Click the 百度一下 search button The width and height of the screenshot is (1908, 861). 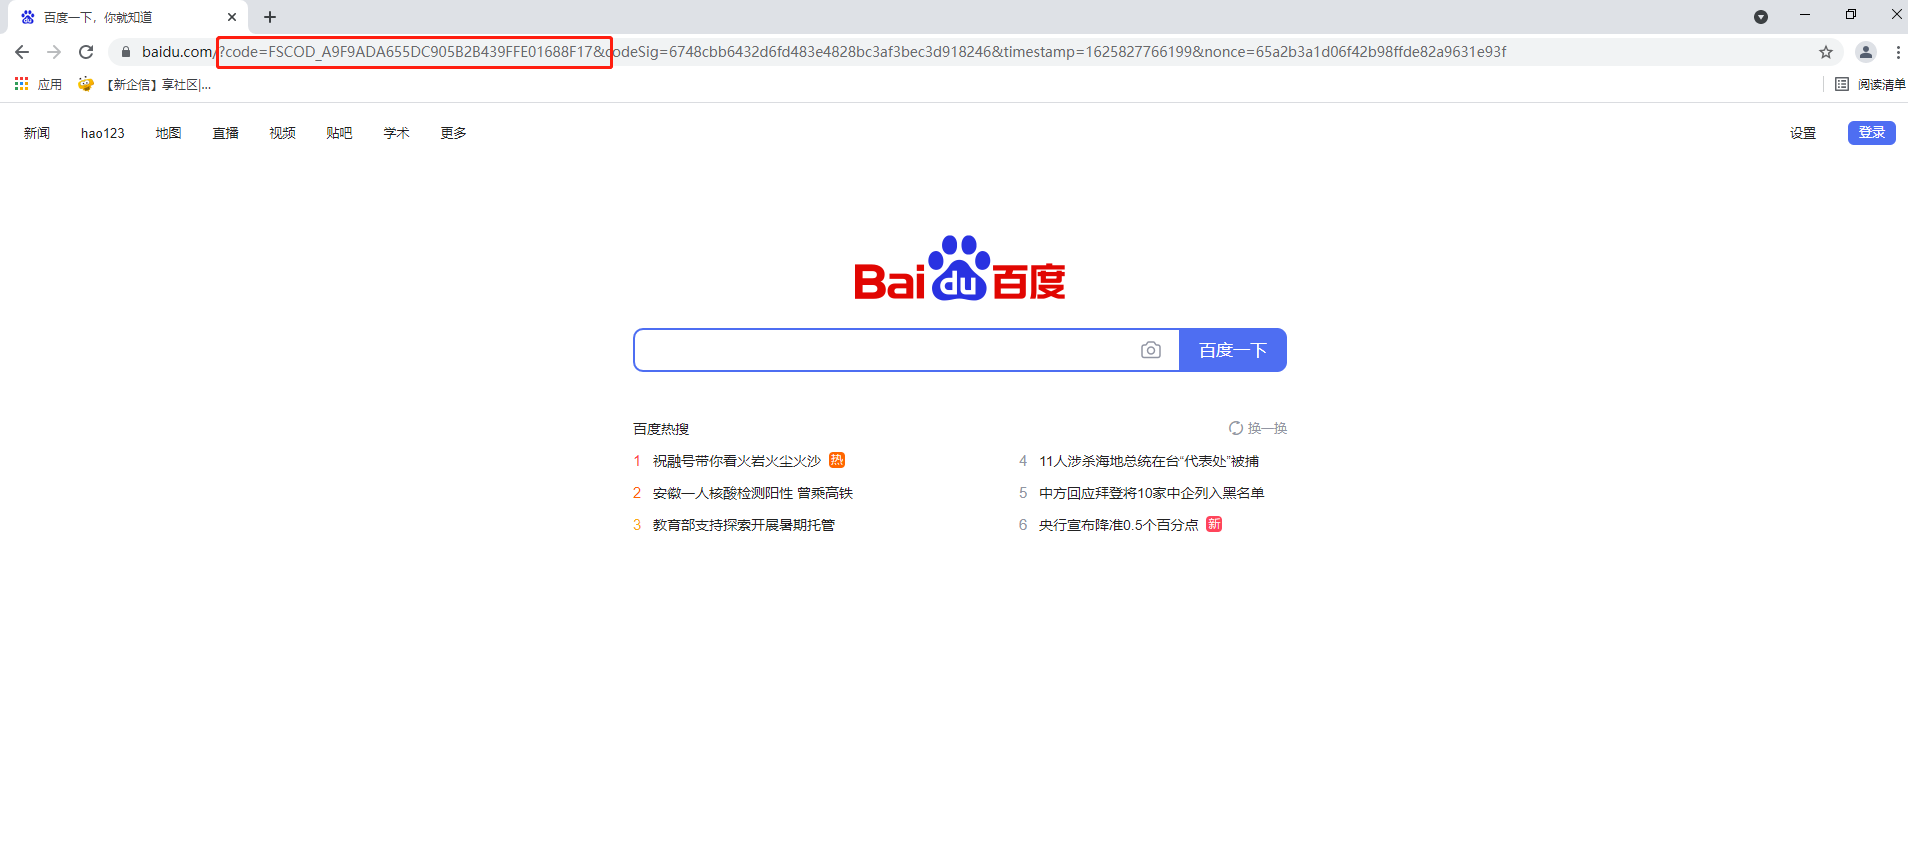tap(1233, 350)
